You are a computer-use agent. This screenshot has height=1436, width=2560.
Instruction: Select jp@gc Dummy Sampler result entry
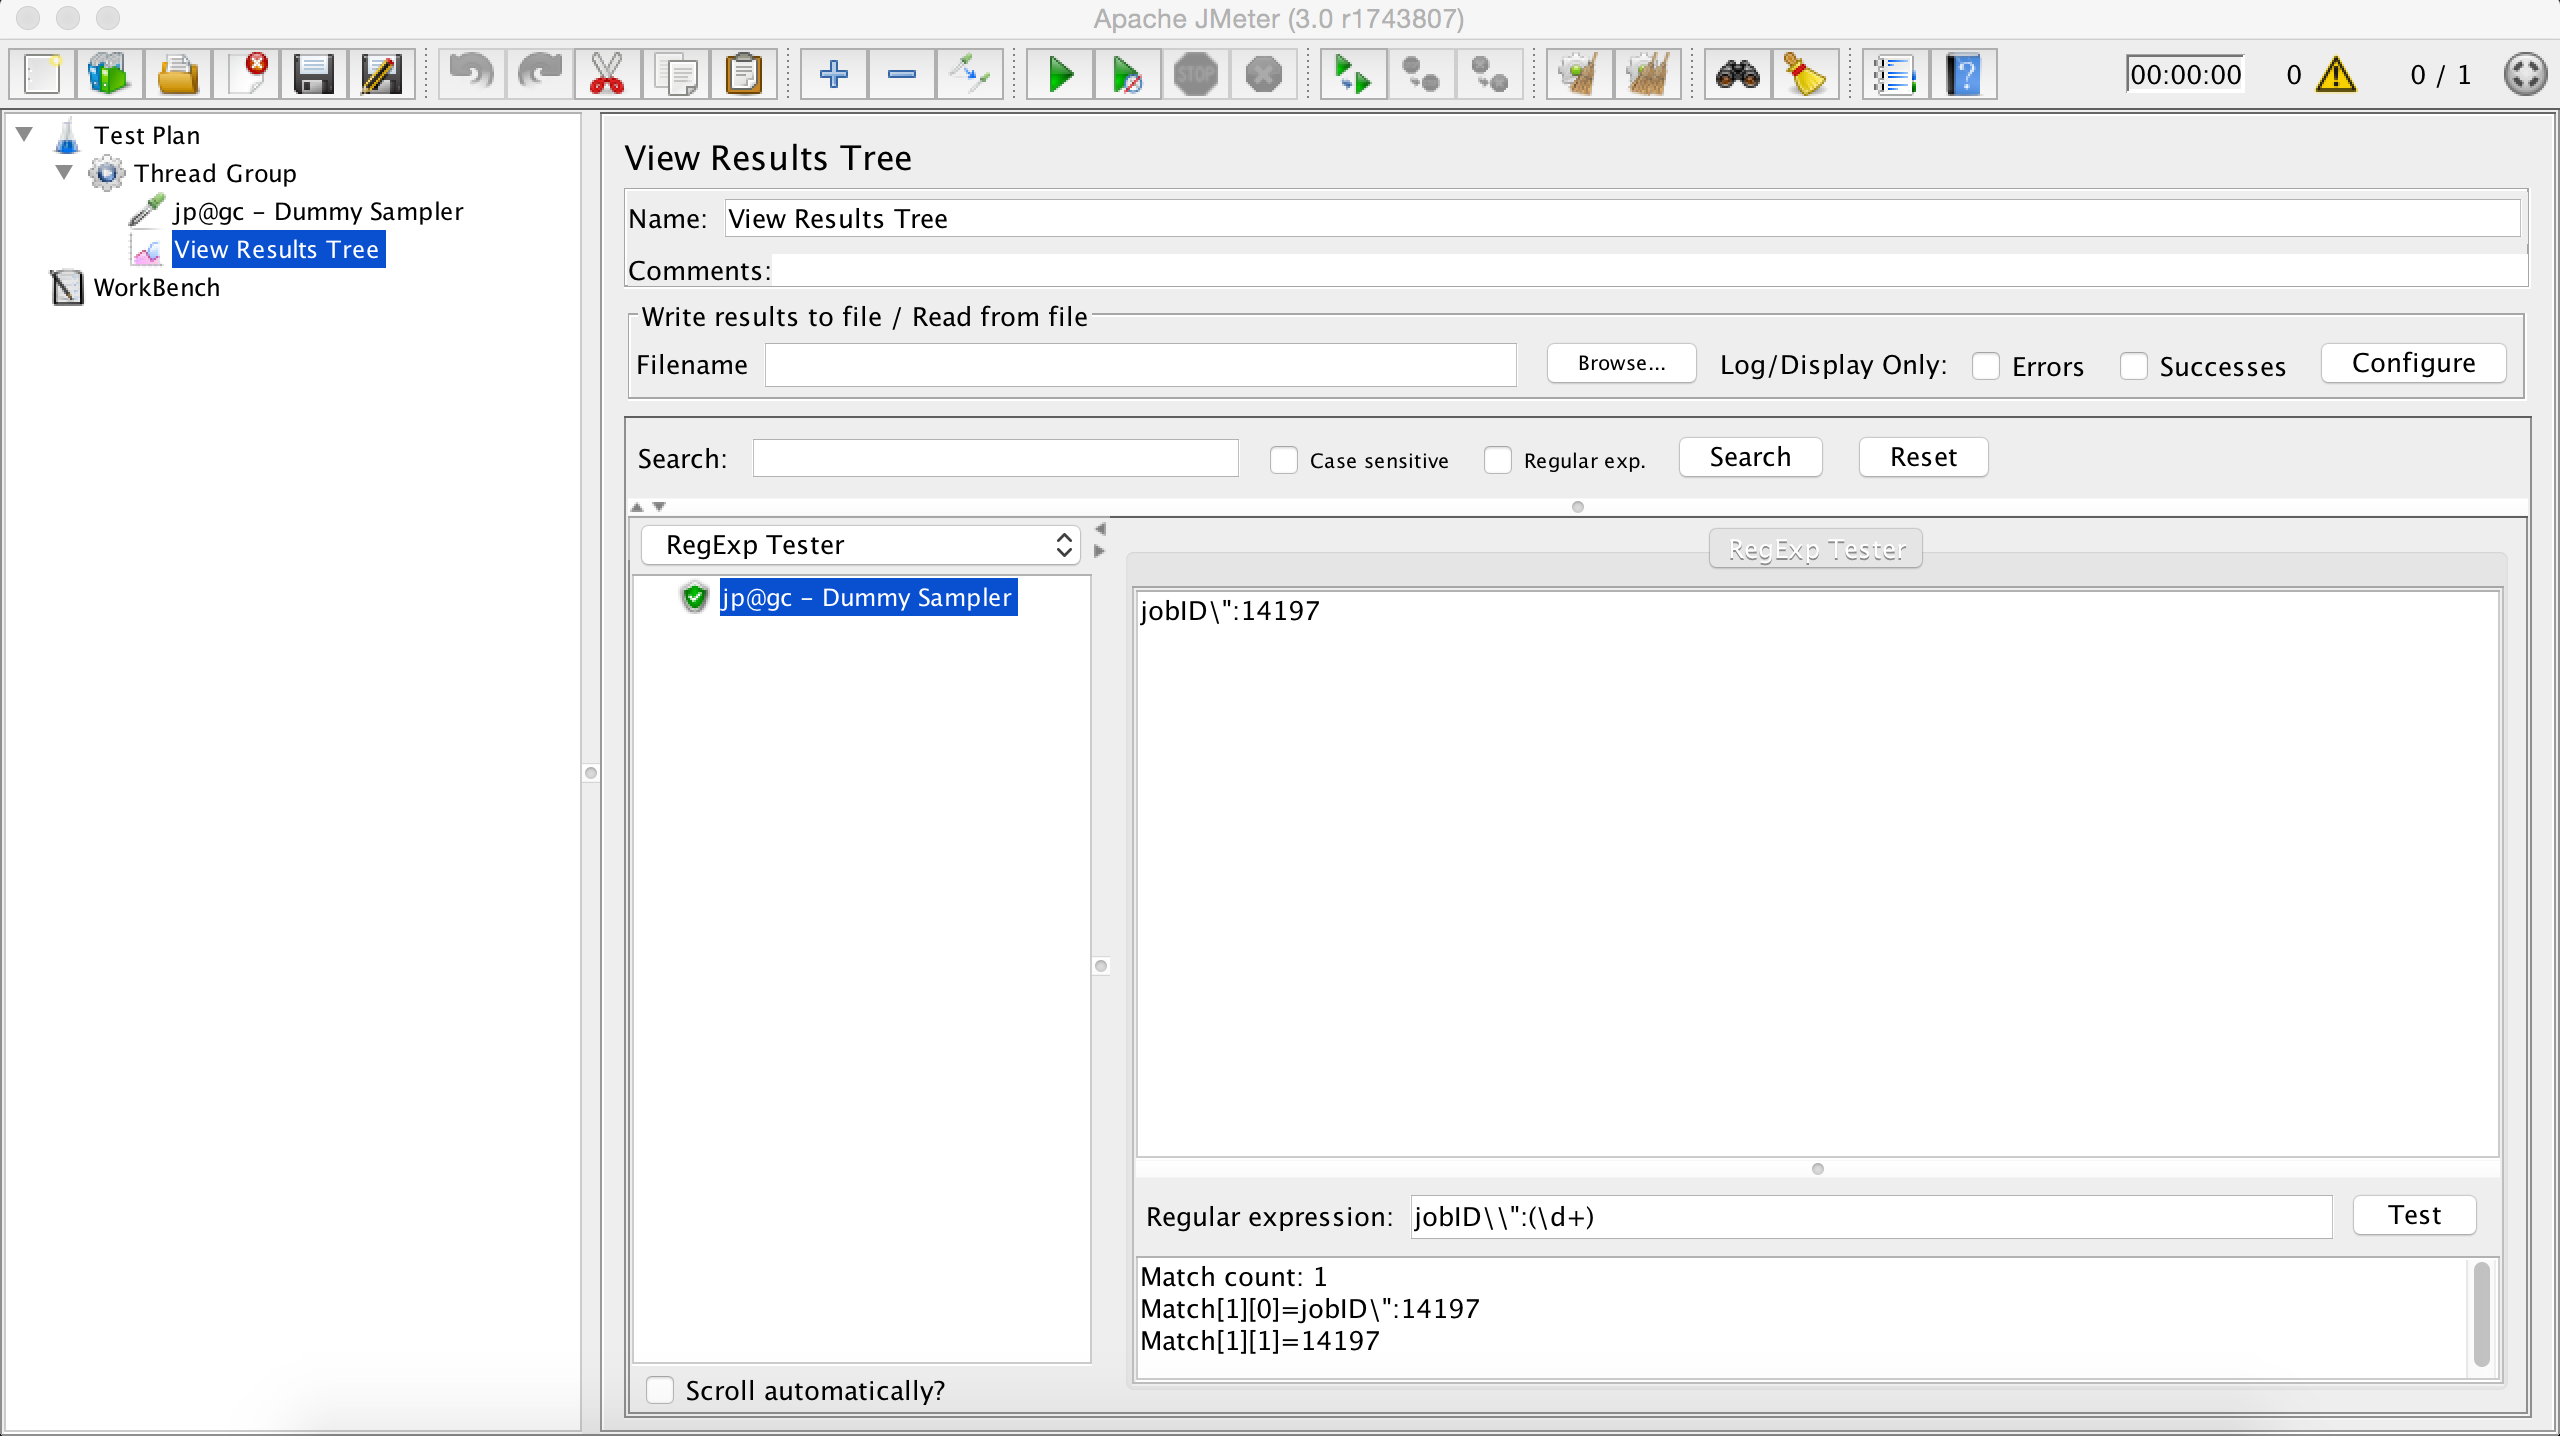point(867,597)
